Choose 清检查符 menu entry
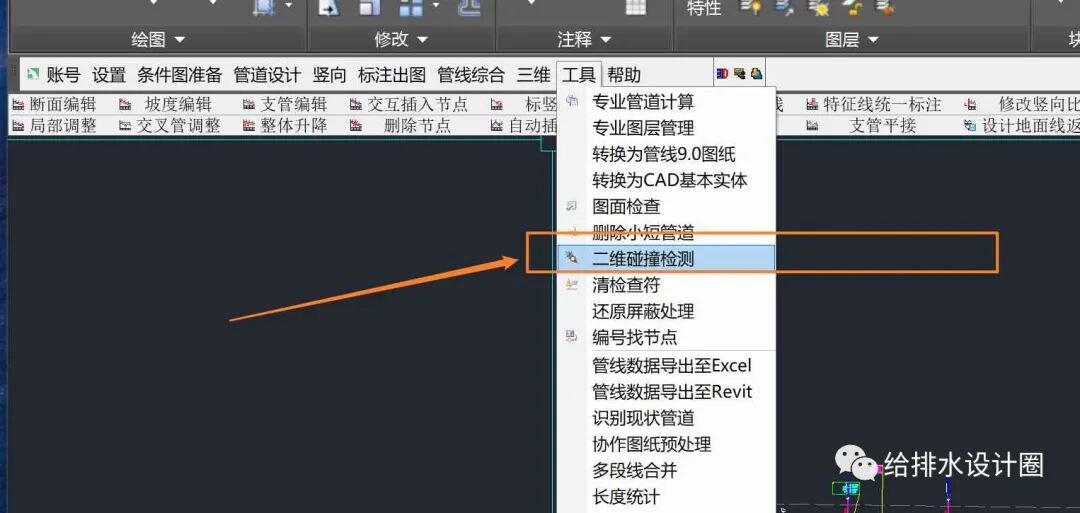 (x=667, y=284)
